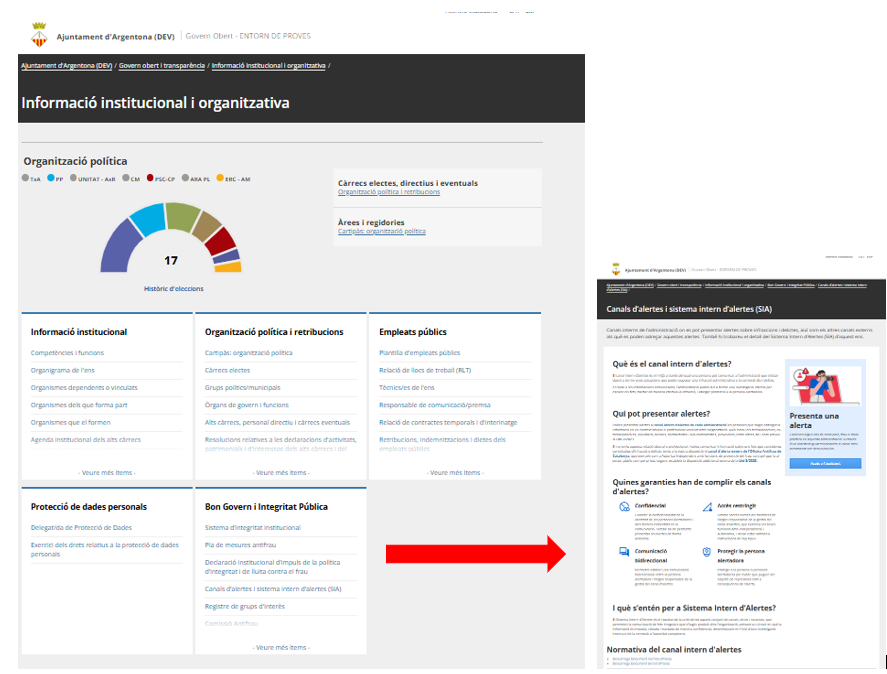Toggle the PP party legend dot
887x674 pixels.
click(x=50, y=178)
